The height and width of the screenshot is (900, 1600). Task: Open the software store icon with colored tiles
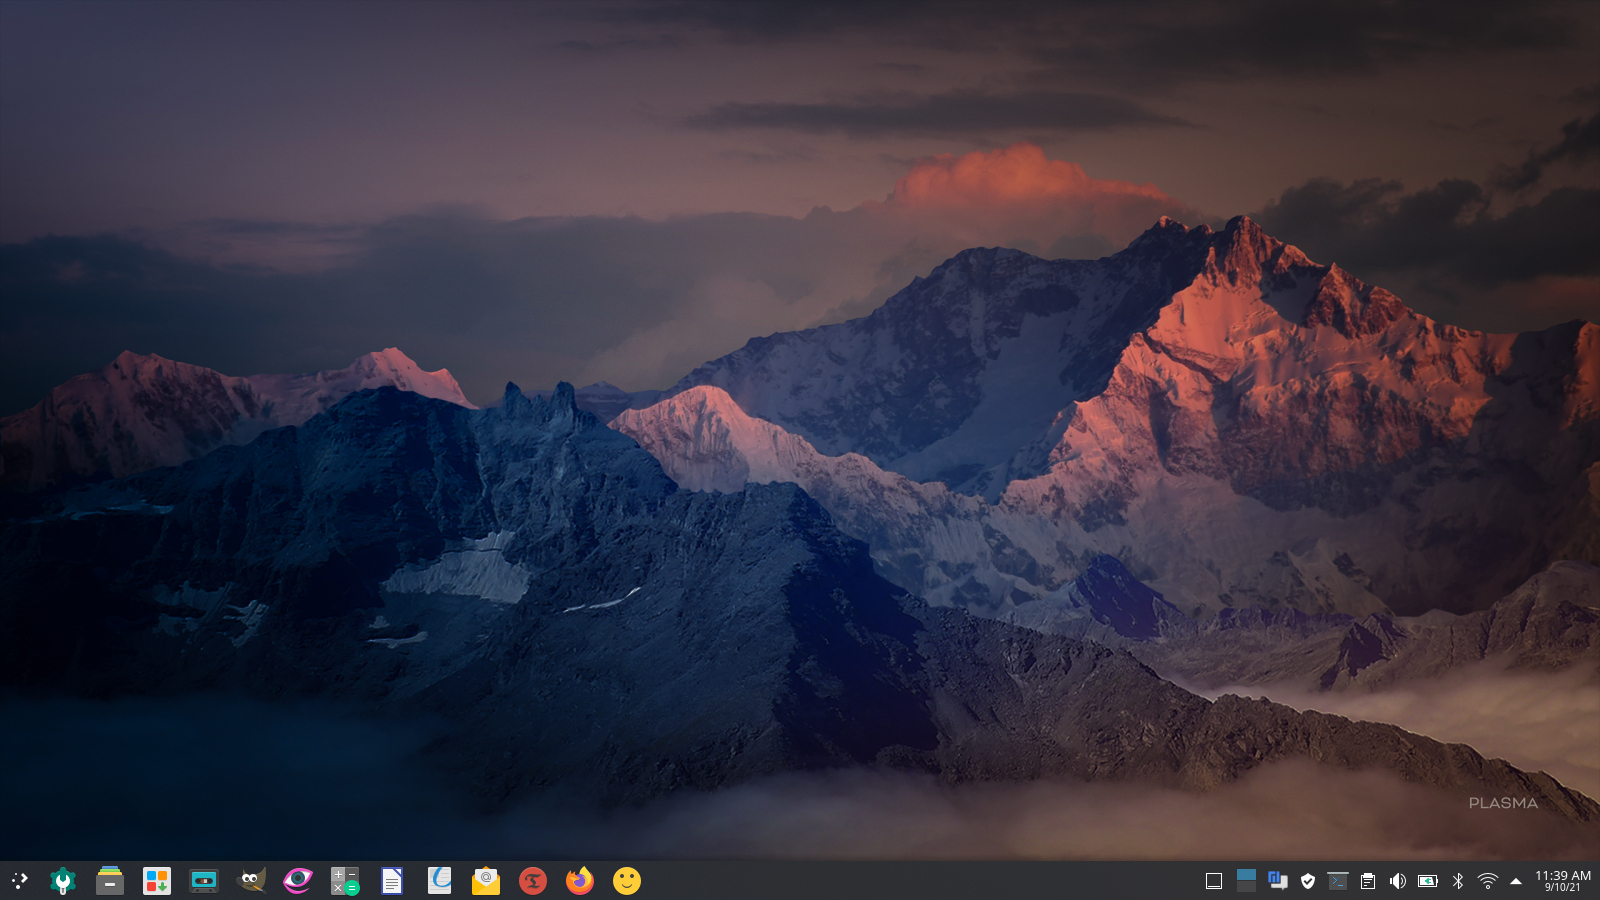point(157,881)
